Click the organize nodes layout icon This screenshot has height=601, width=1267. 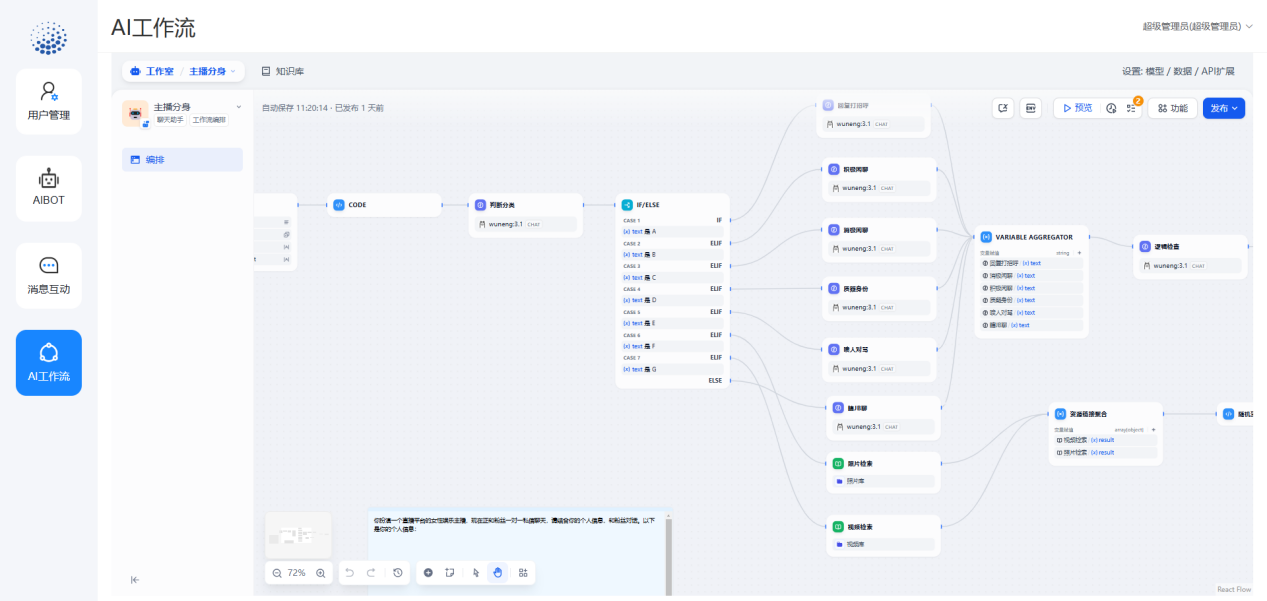(x=523, y=573)
